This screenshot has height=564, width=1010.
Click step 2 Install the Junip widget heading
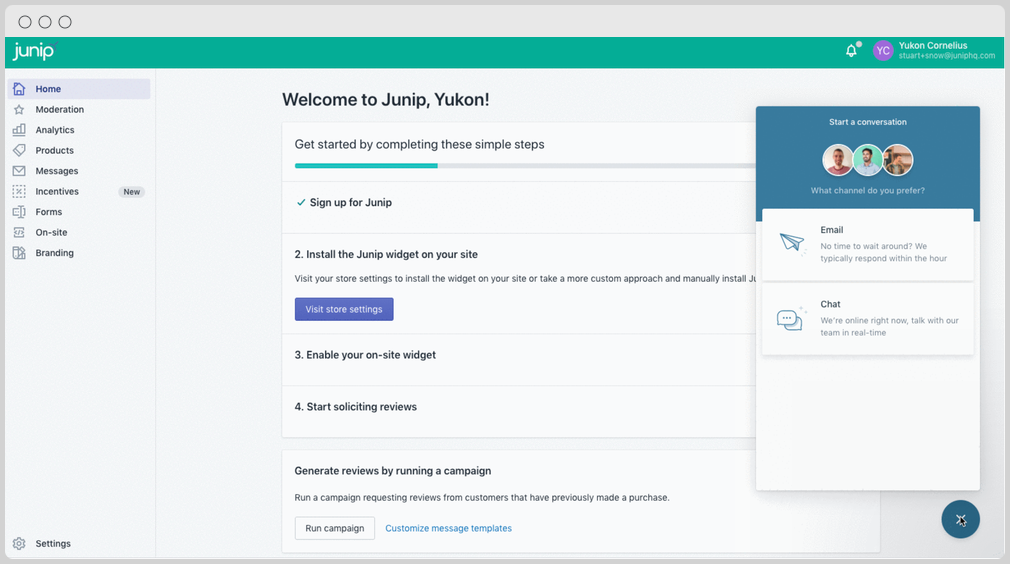click(386, 254)
